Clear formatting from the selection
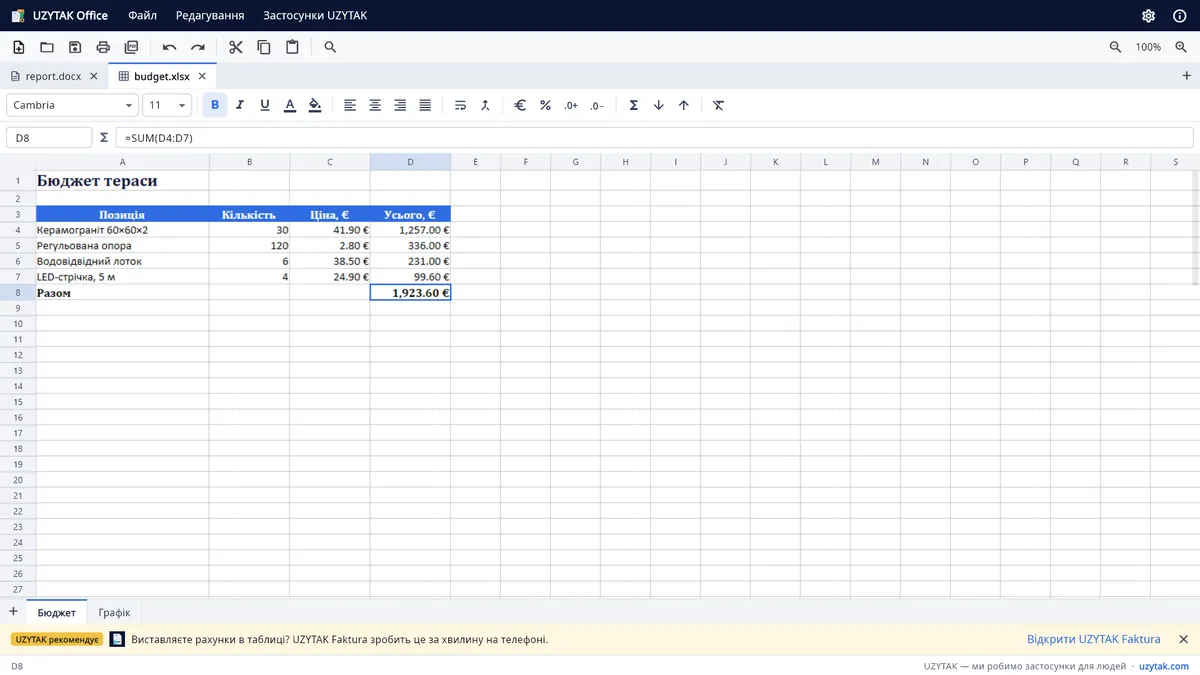This screenshot has width=1200, height=675. tap(719, 105)
